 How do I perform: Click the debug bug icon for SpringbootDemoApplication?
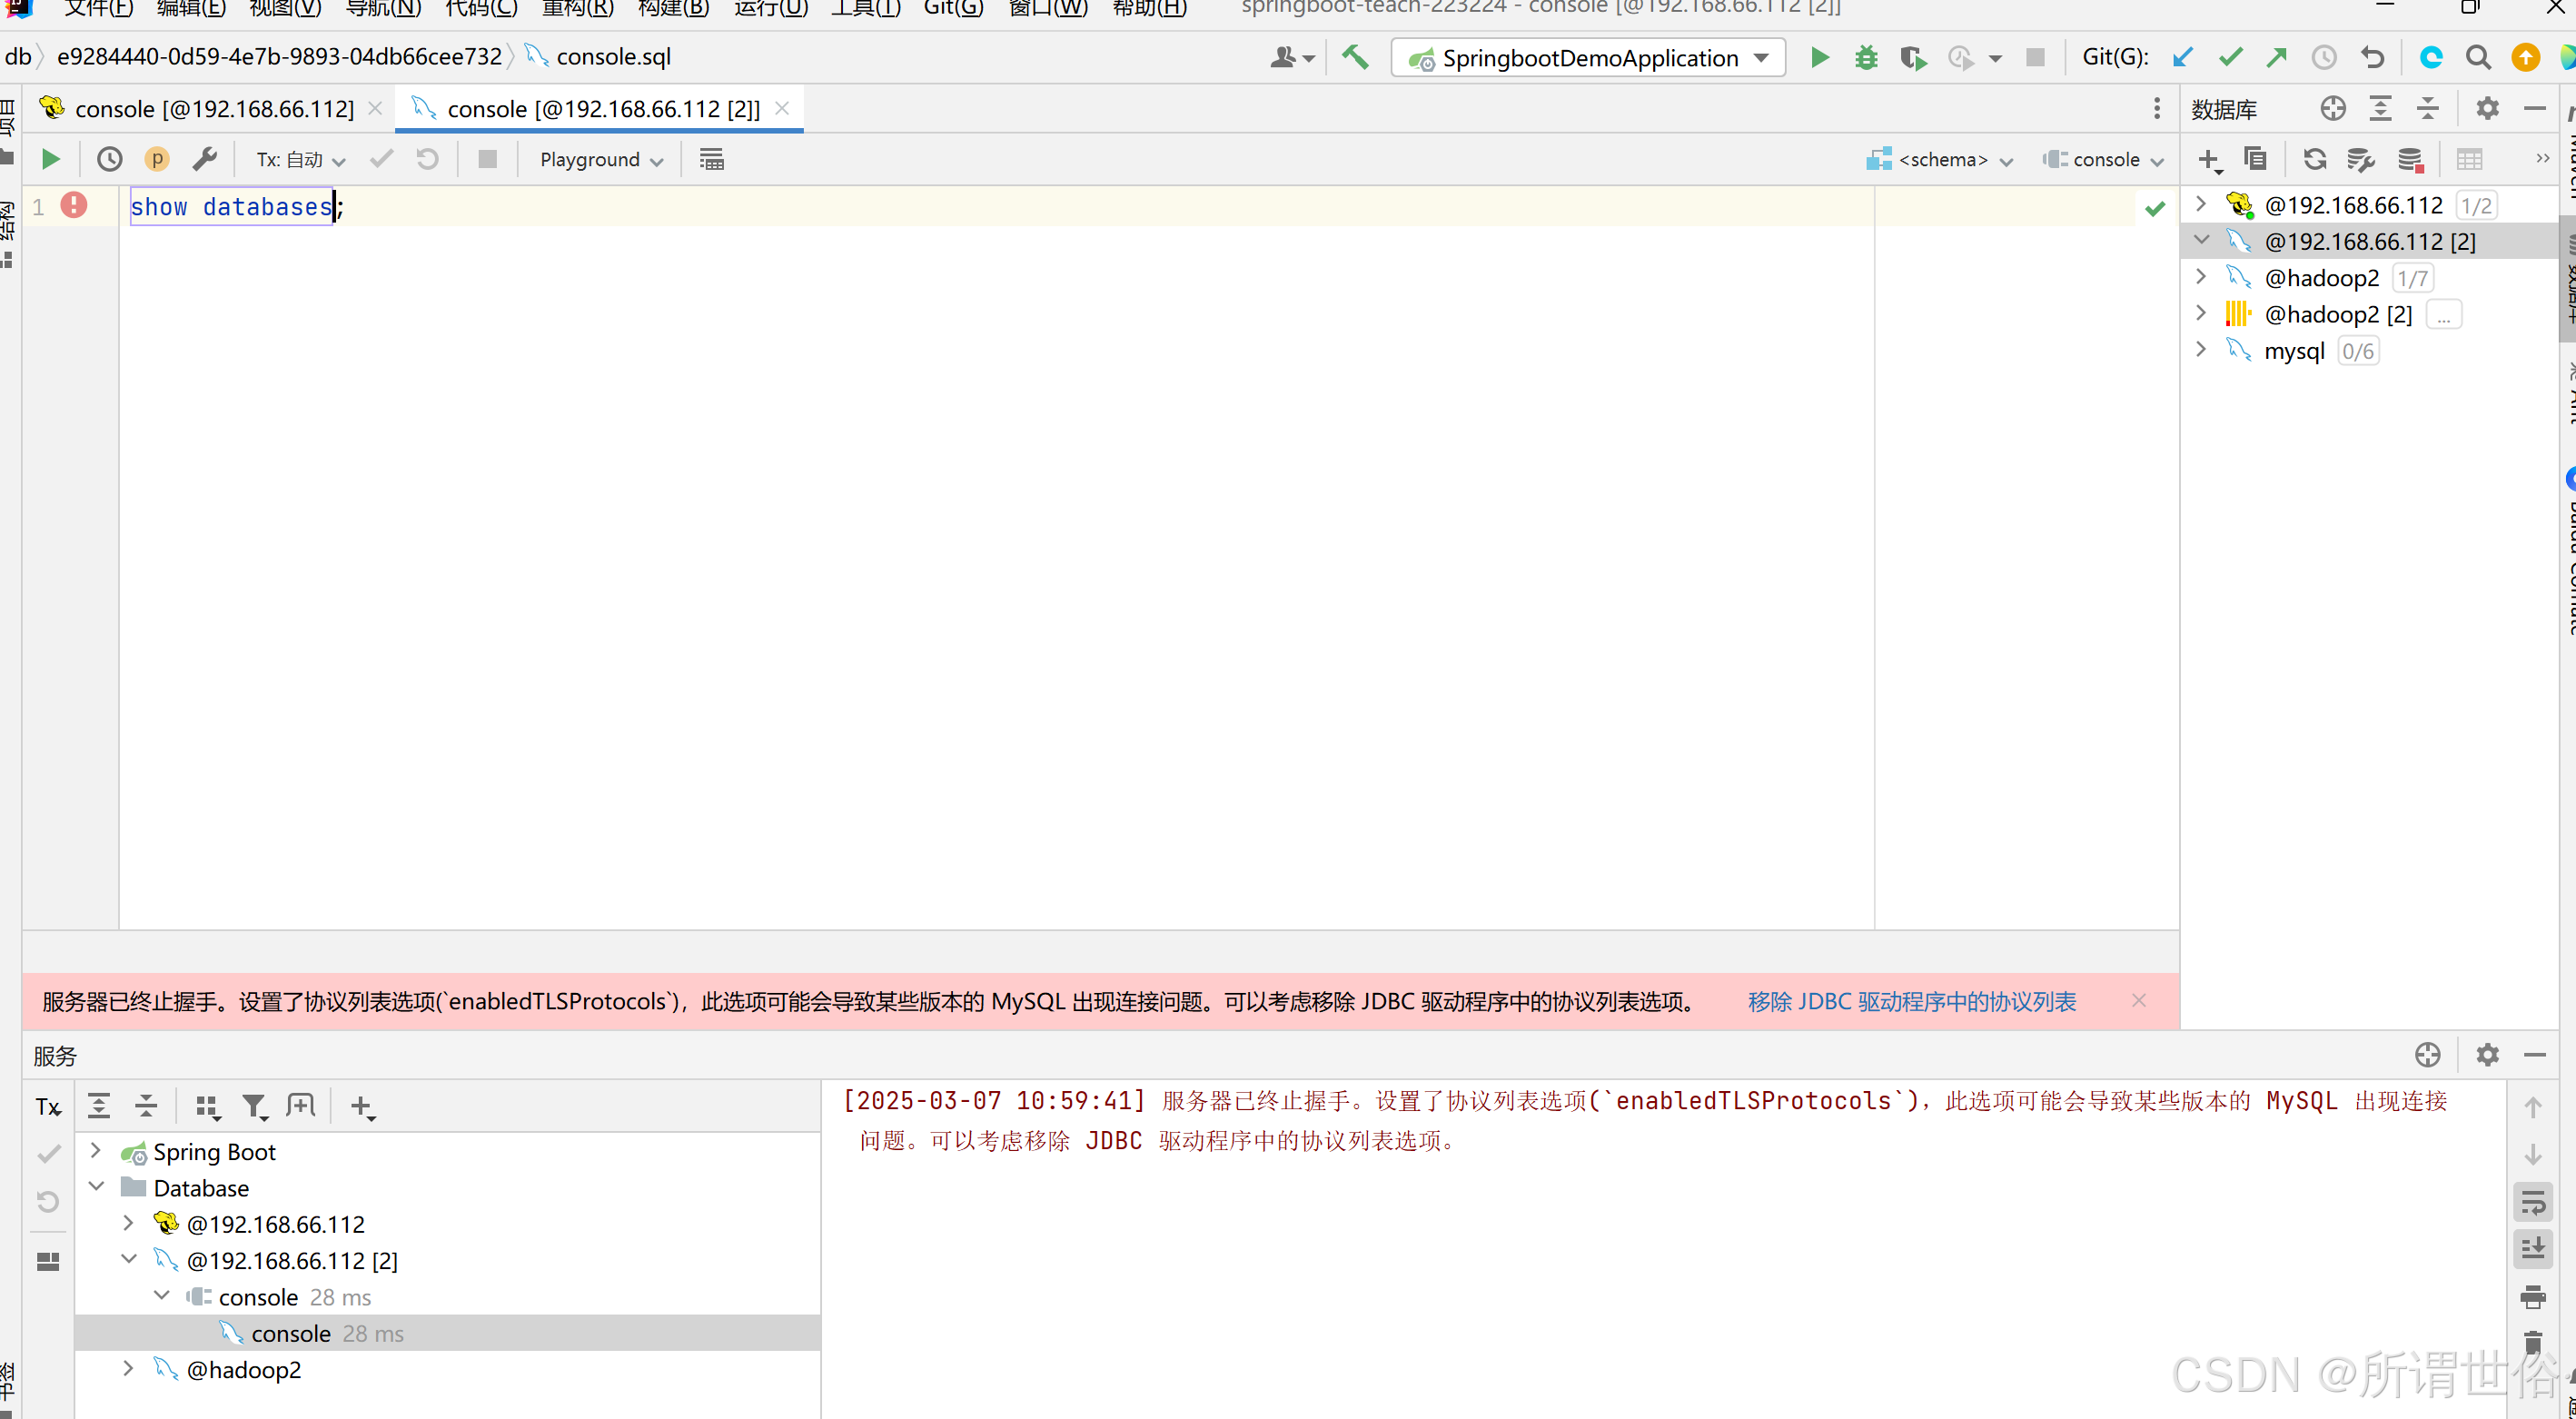(x=1865, y=58)
